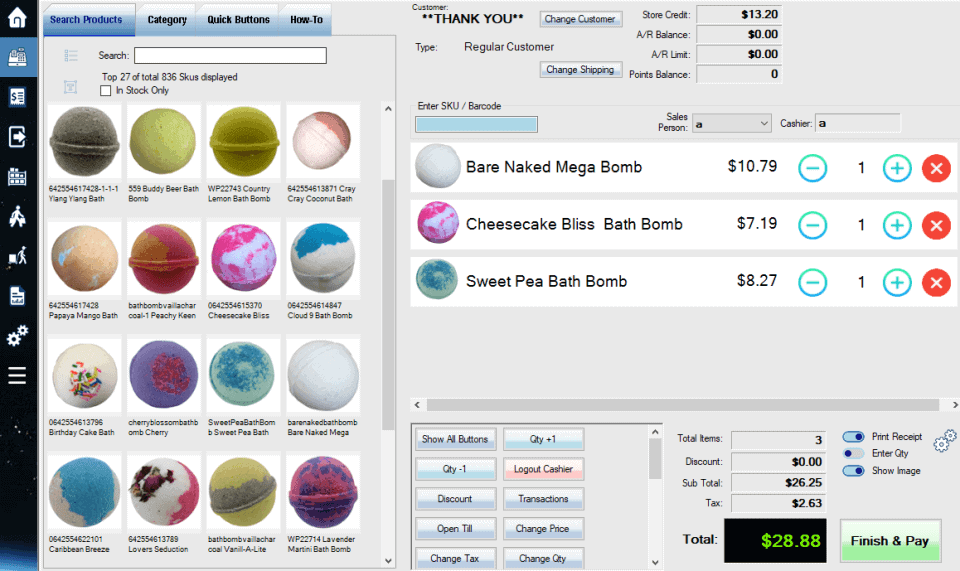Click the down arrow of the button panel scrollbar

tap(655, 562)
